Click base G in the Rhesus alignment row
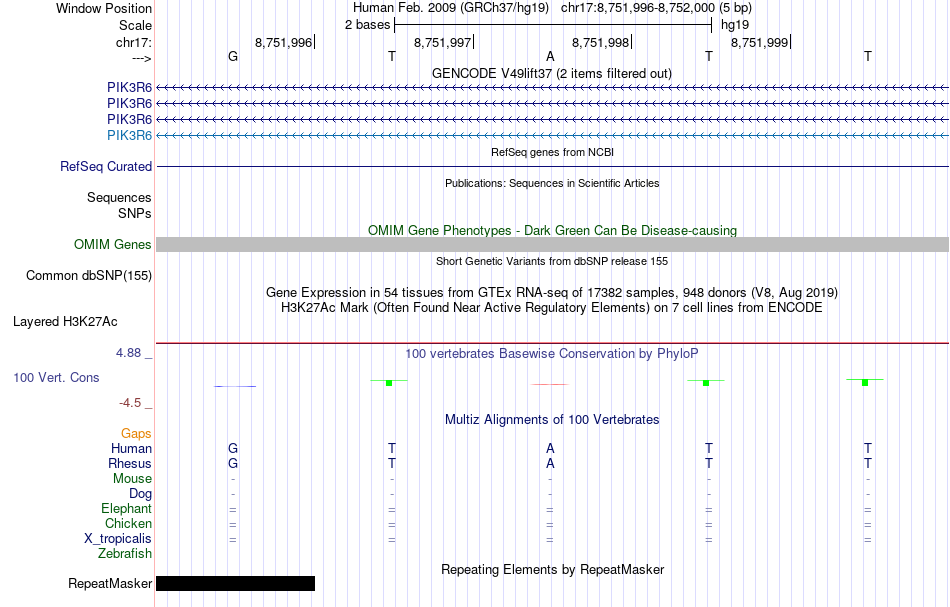 233,463
